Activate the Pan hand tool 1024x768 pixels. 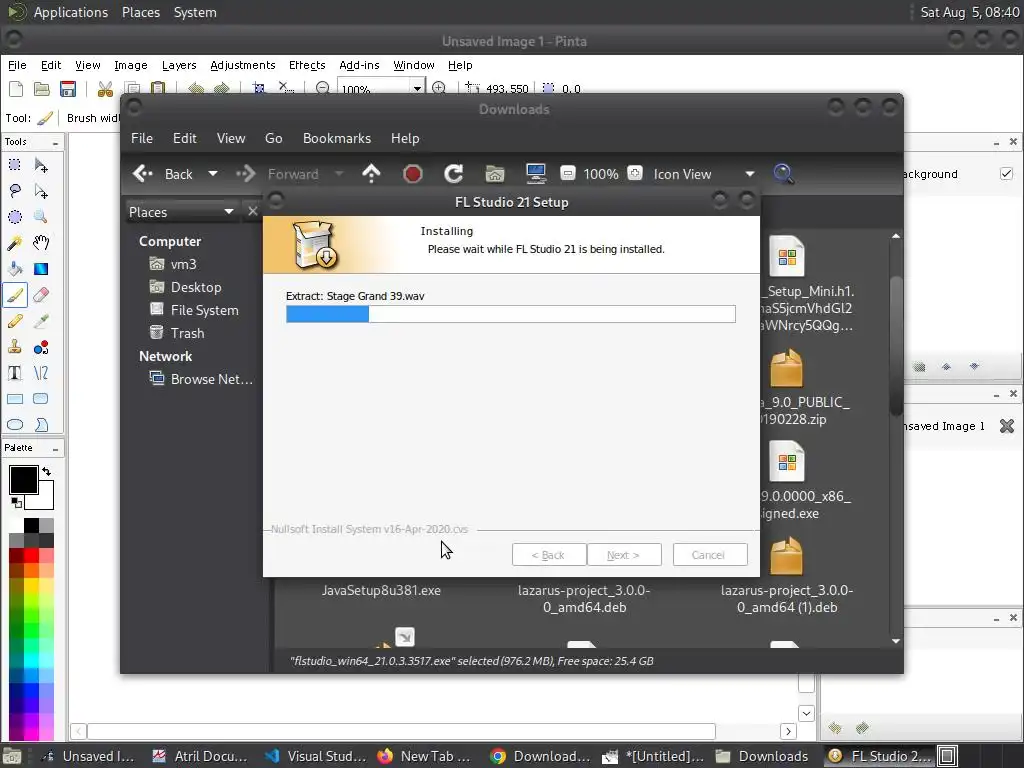tap(41, 243)
